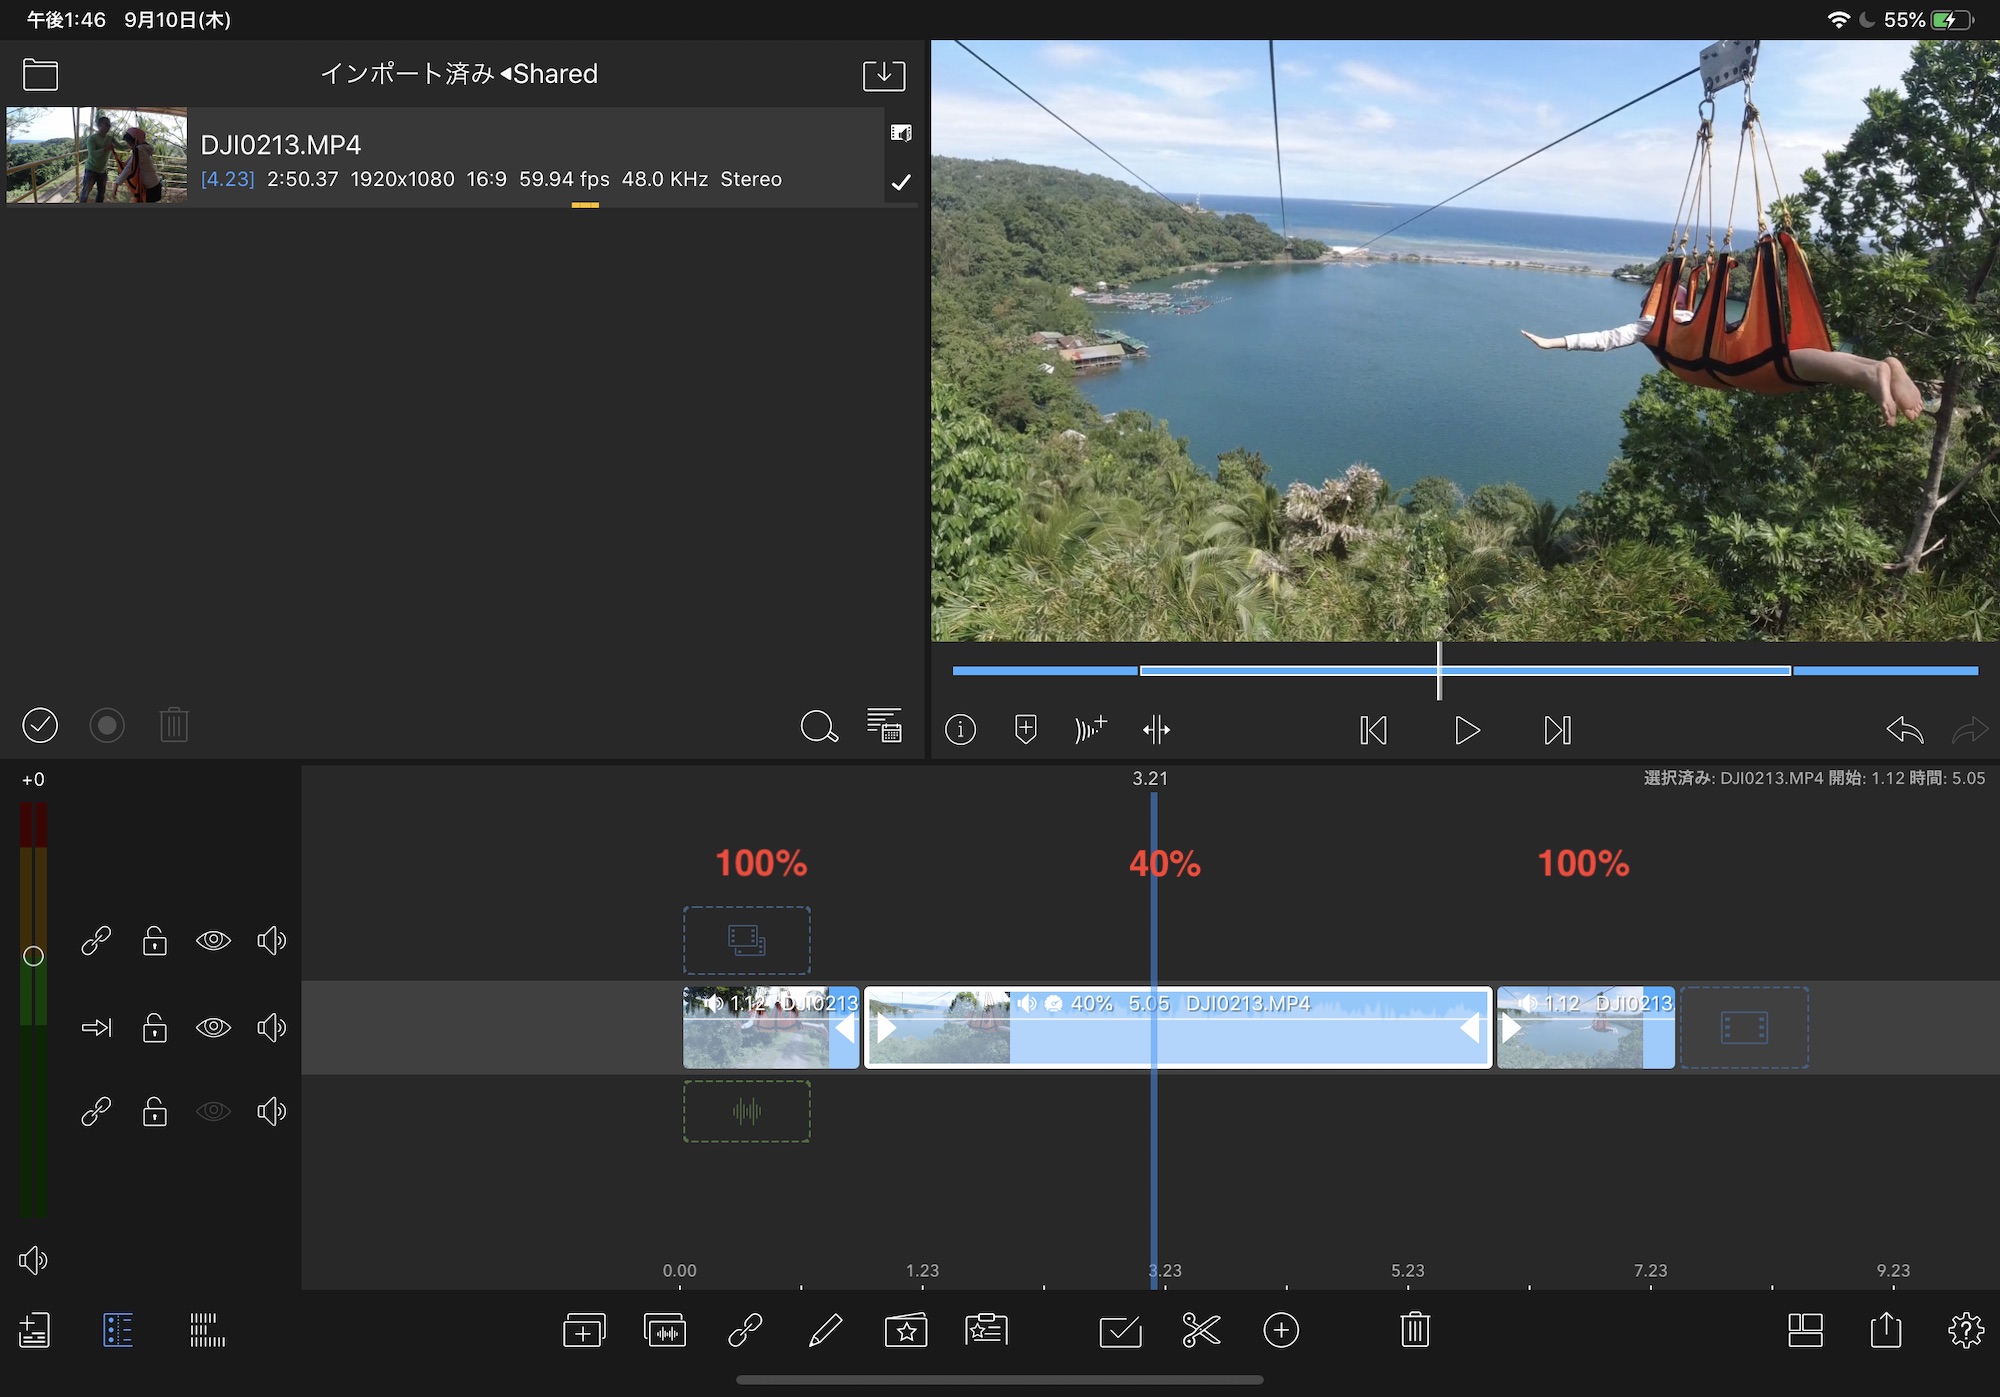Image resolution: width=2000 pixels, height=1397 pixels.
Task: Toggle the top track lock icon
Action: point(155,940)
